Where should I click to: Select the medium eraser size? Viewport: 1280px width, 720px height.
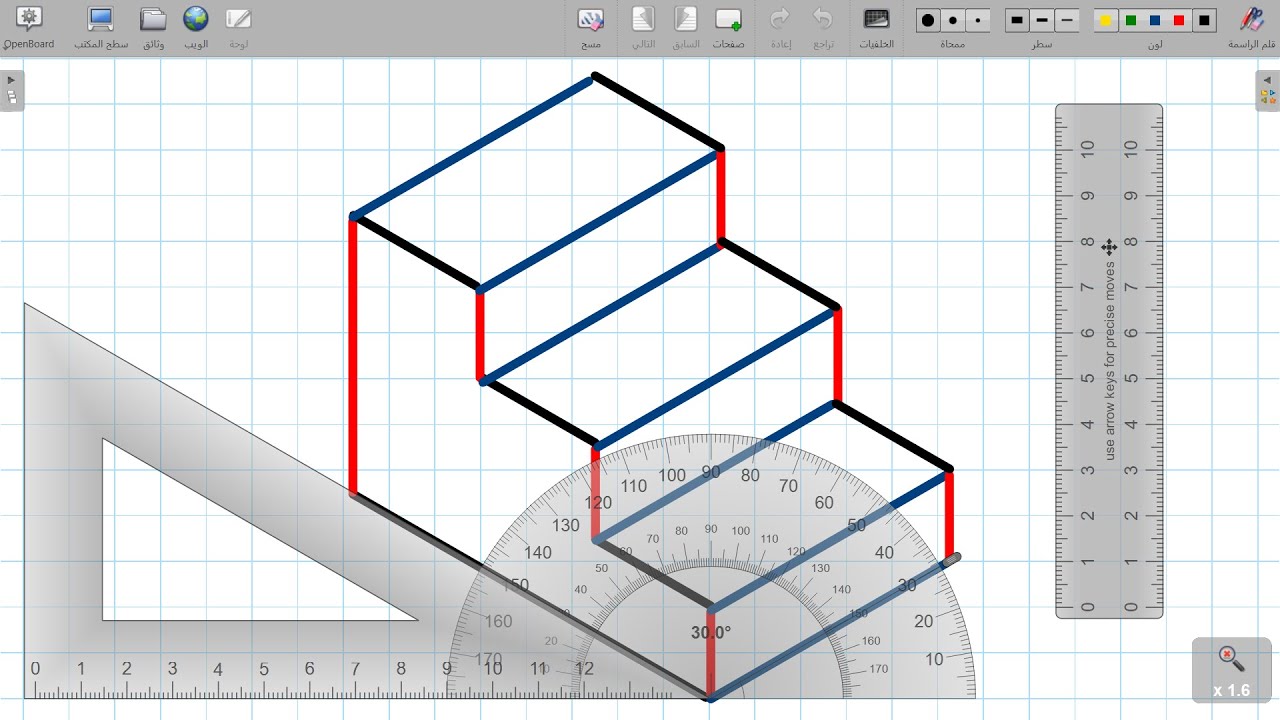tap(953, 20)
